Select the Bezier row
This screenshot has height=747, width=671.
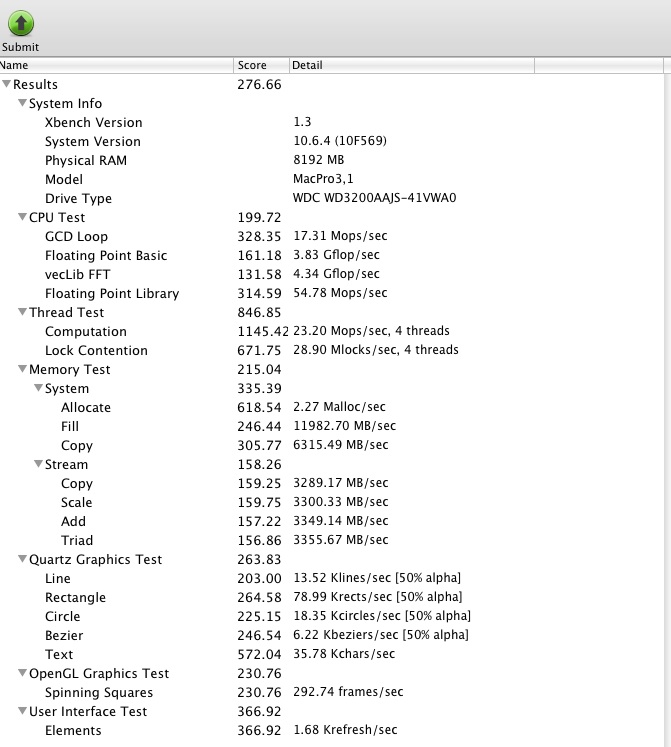(x=332, y=636)
